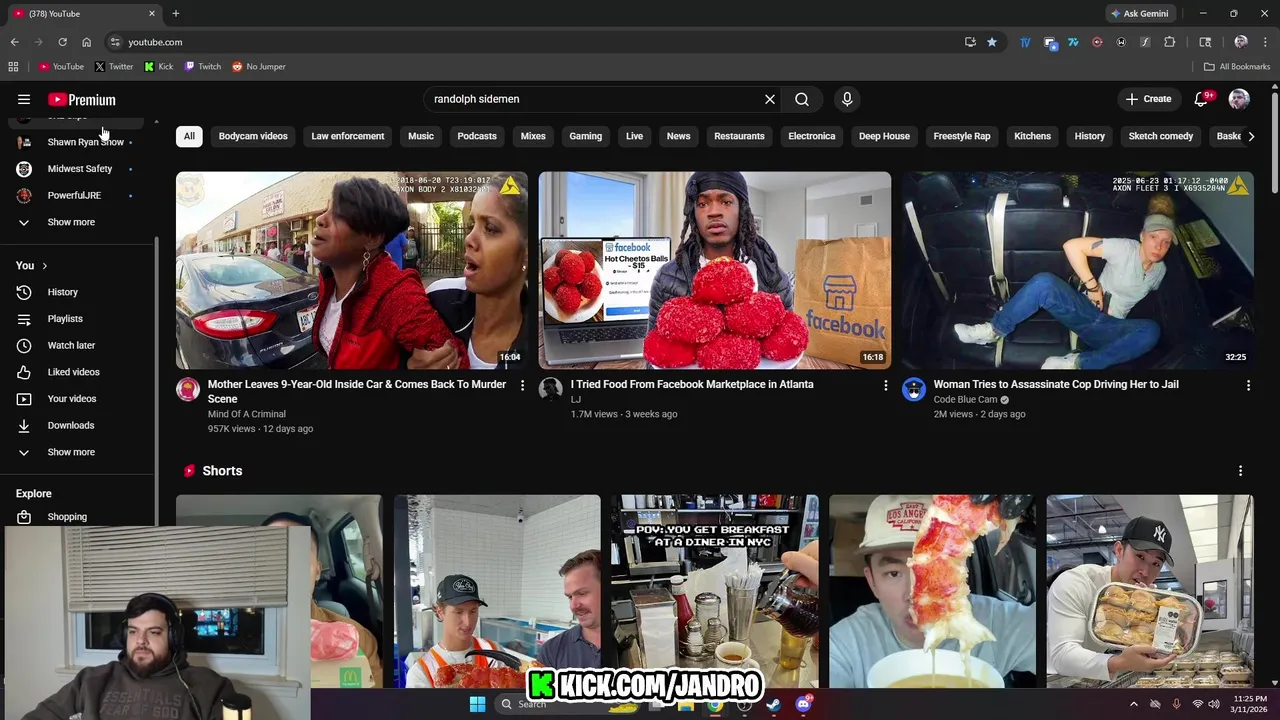Select the Deep House filter chip
The width and height of the screenshot is (1280, 720).
point(884,136)
